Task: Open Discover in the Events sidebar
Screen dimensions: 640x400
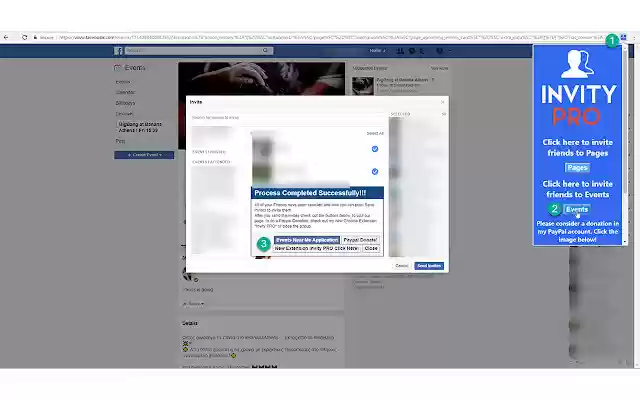Action: [124, 114]
